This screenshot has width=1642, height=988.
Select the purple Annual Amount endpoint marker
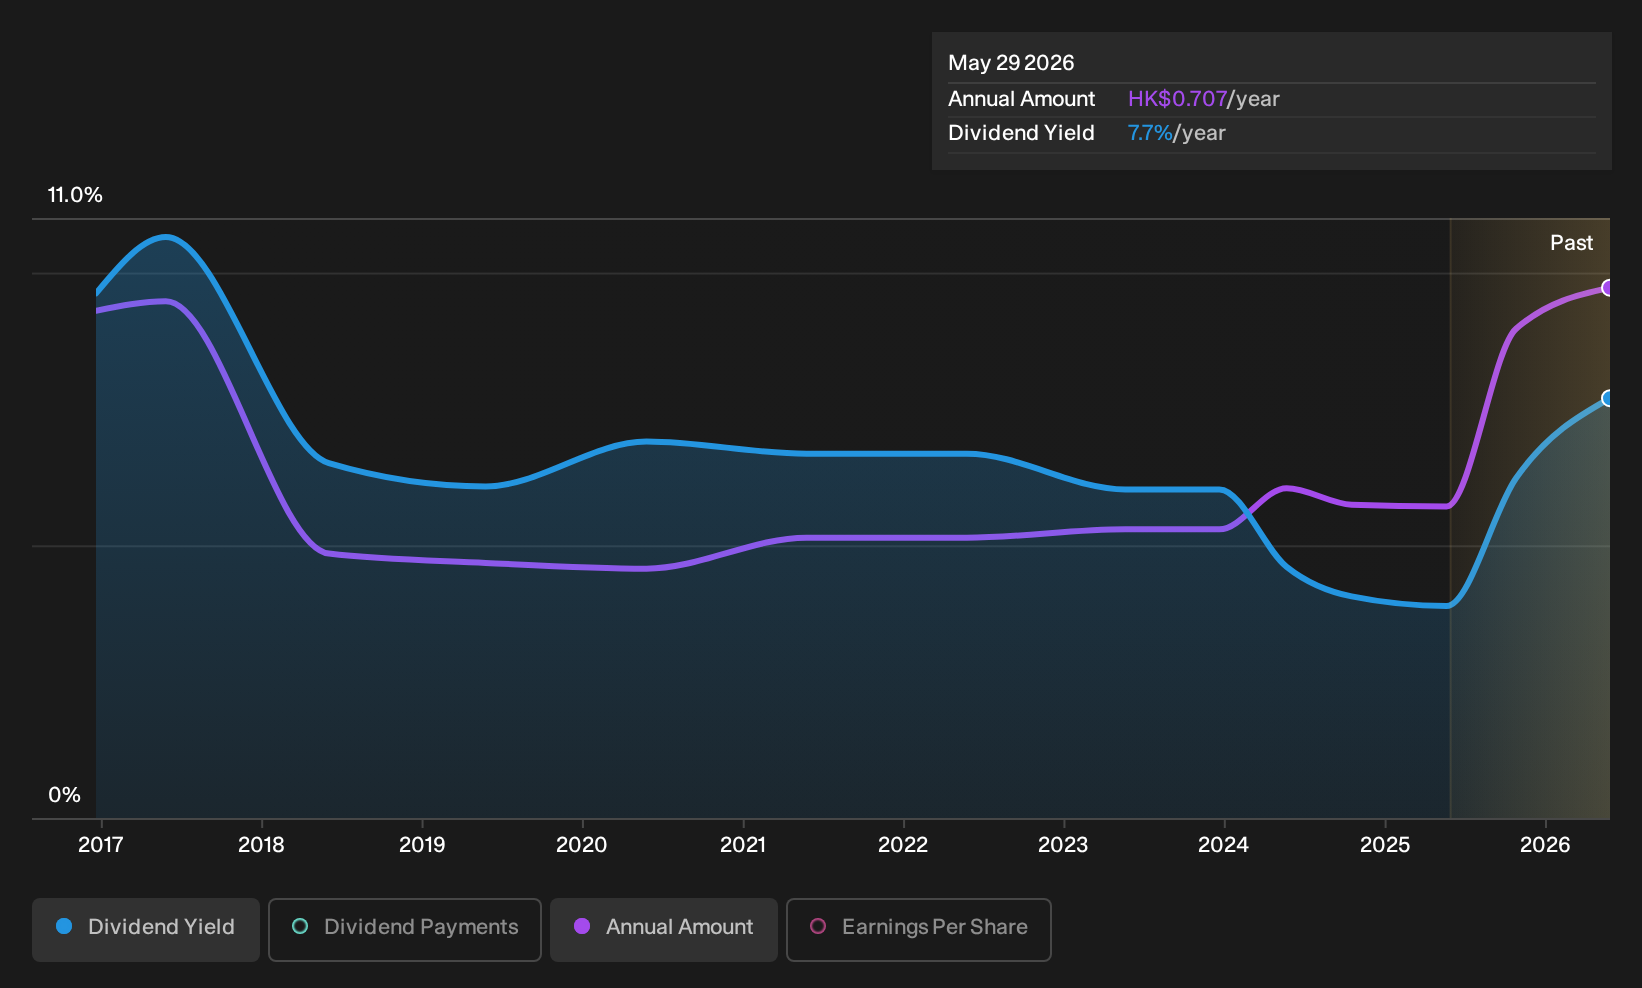click(x=1608, y=288)
